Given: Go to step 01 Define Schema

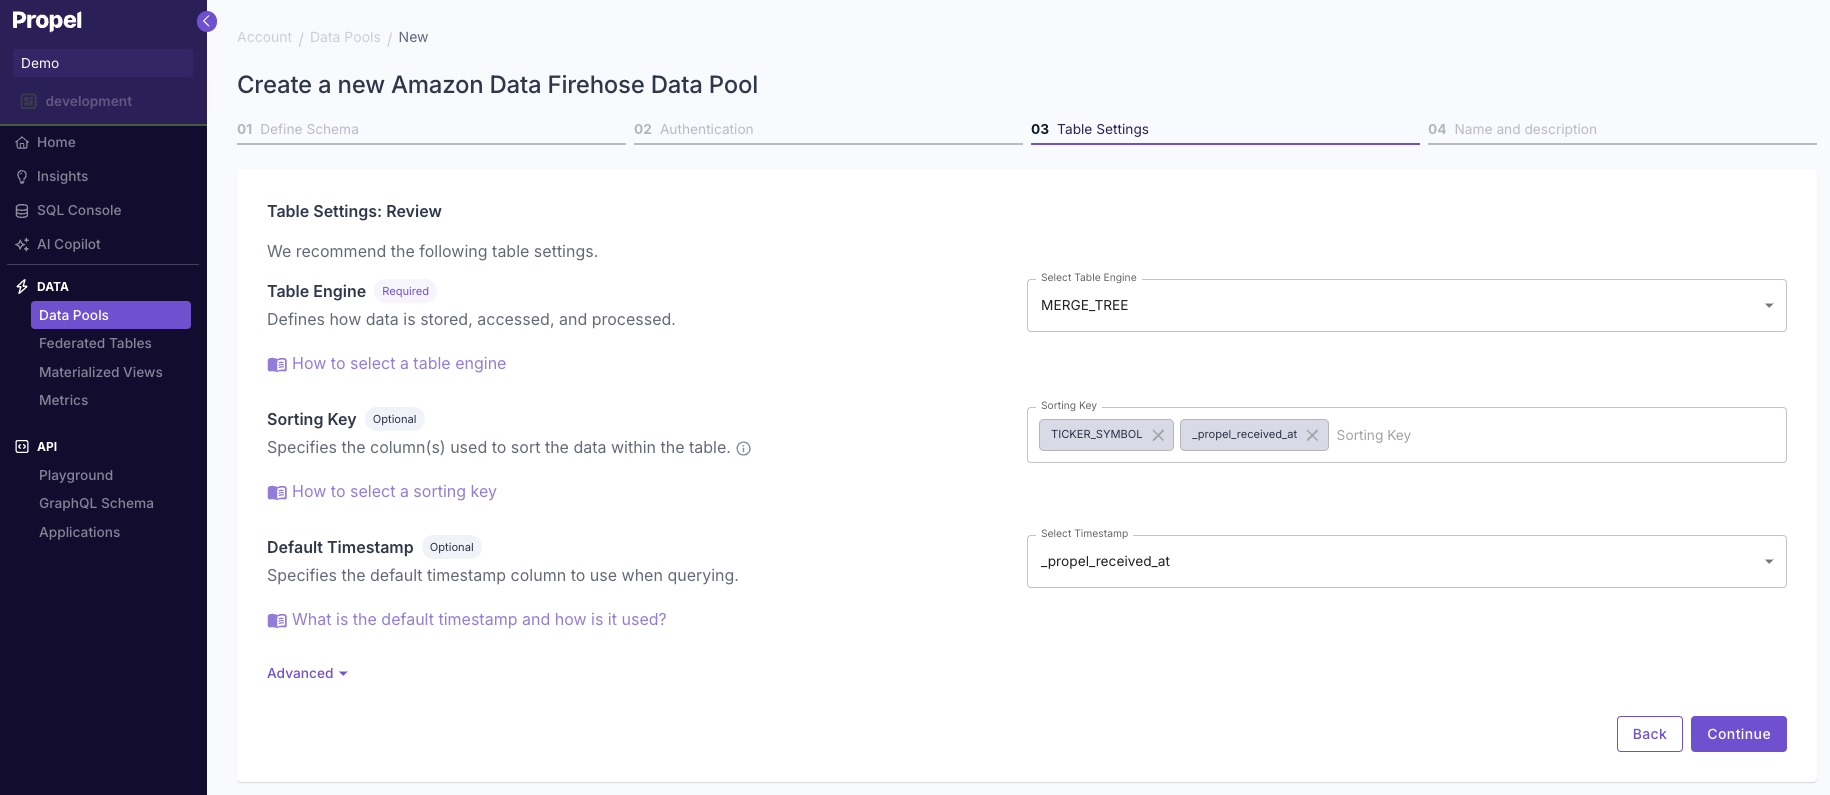Looking at the screenshot, I should pos(431,130).
